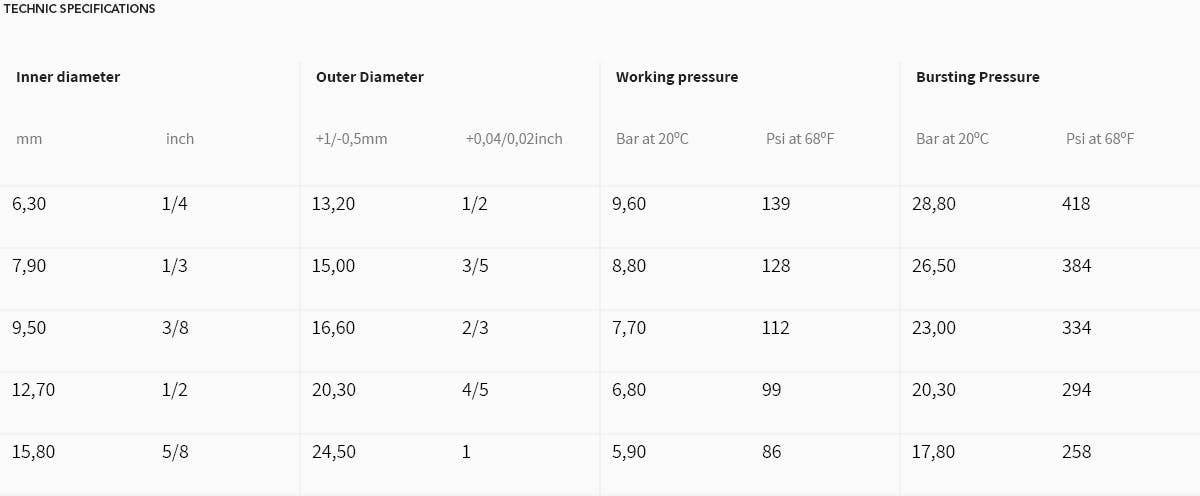The width and height of the screenshot is (1200, 496).
Task: Select the 9,60 working pressure bar value
Action: click(x=629, y=204)
